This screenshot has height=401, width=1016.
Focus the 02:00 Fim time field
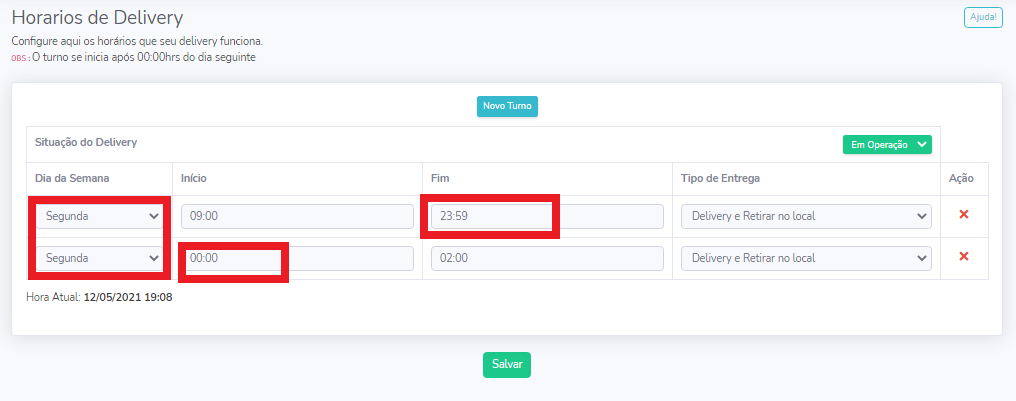(x=547, y=258)
